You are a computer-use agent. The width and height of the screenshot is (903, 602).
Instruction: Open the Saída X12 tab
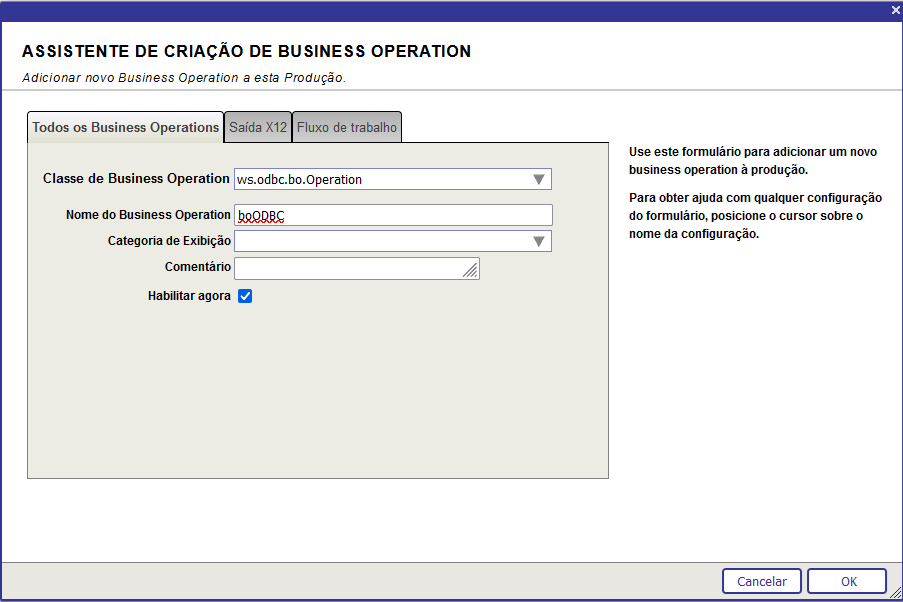[258, 128]
